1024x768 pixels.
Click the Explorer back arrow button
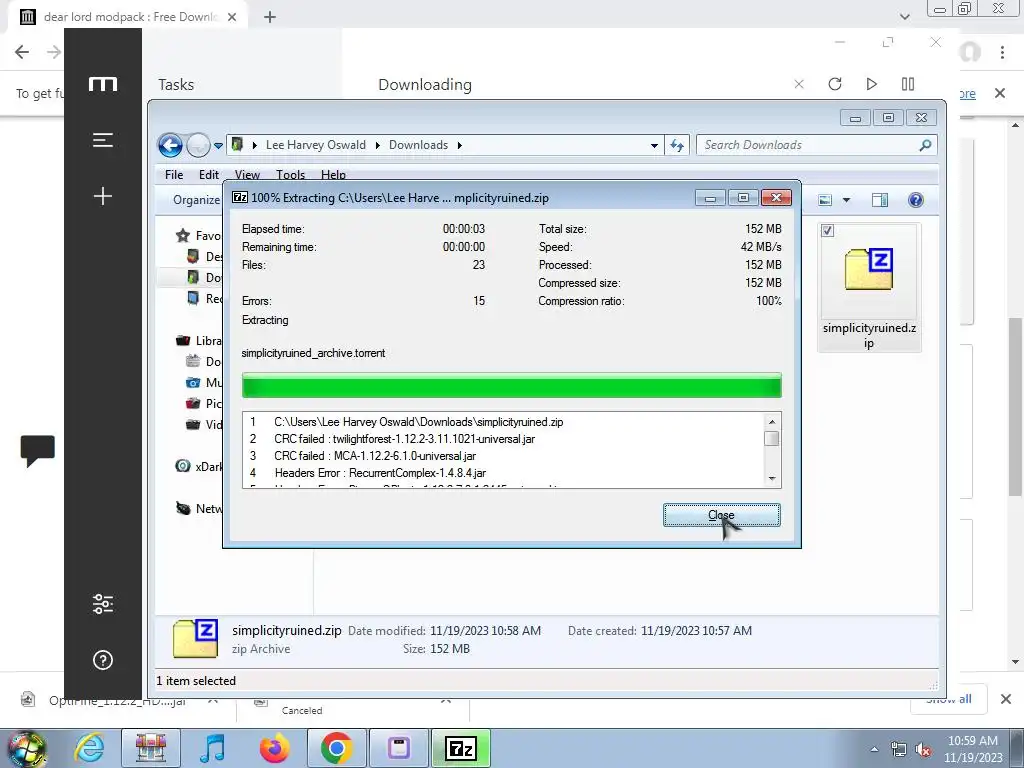click(x=170, y=145)
